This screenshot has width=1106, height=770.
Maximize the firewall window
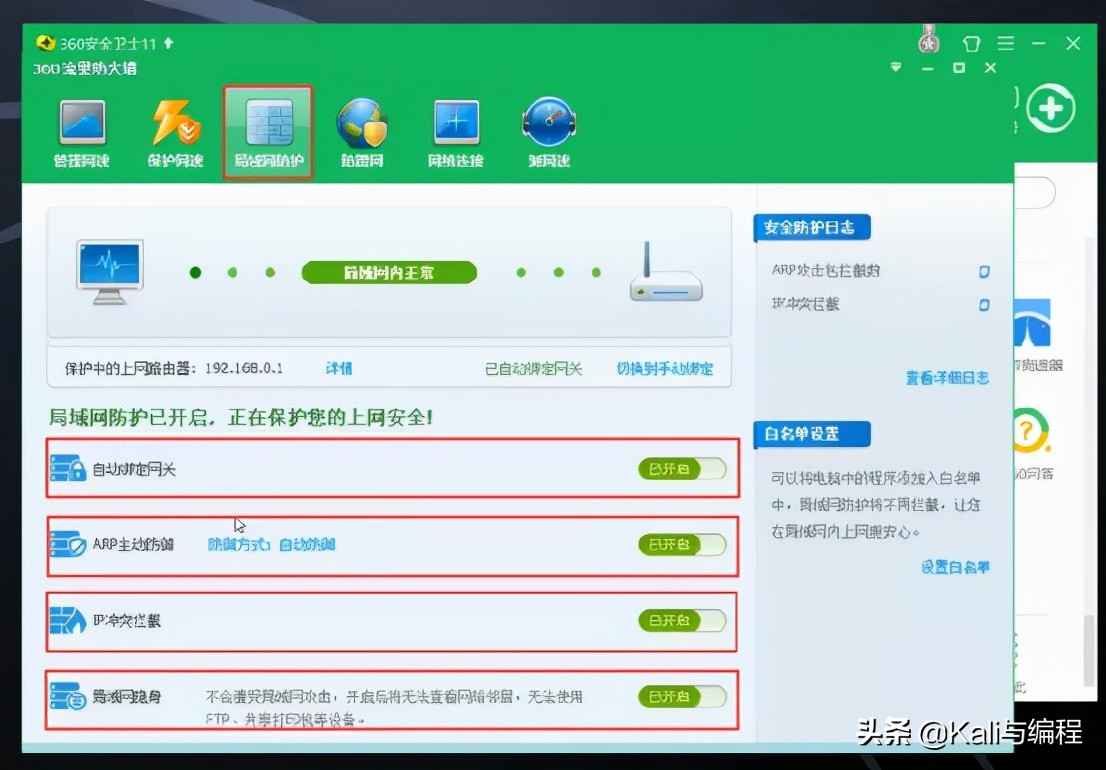[959, 68]
